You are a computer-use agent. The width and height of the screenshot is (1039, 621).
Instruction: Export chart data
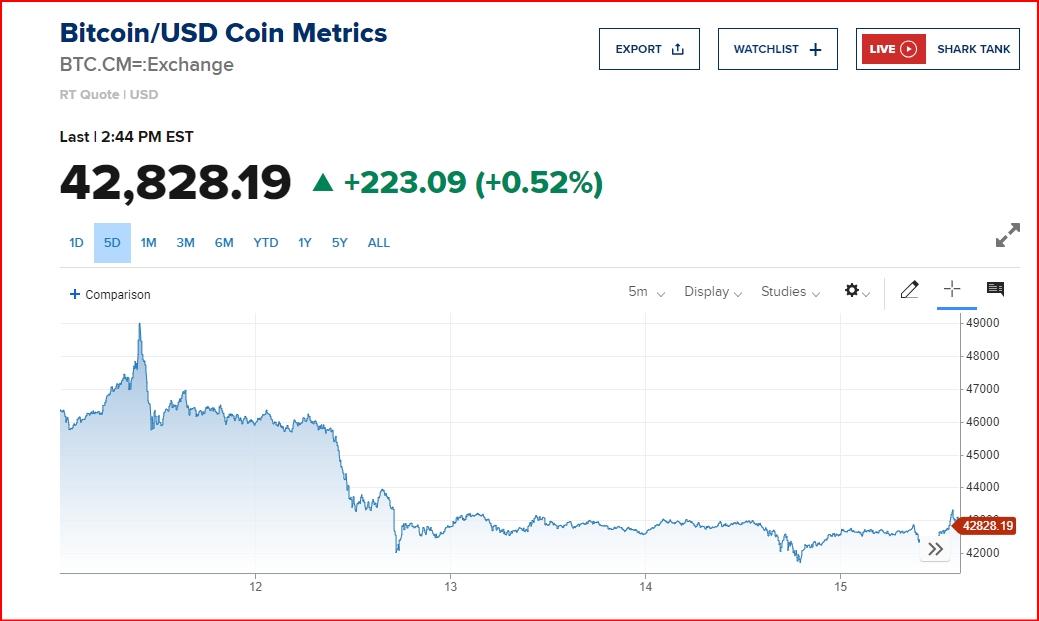(649, 49)
